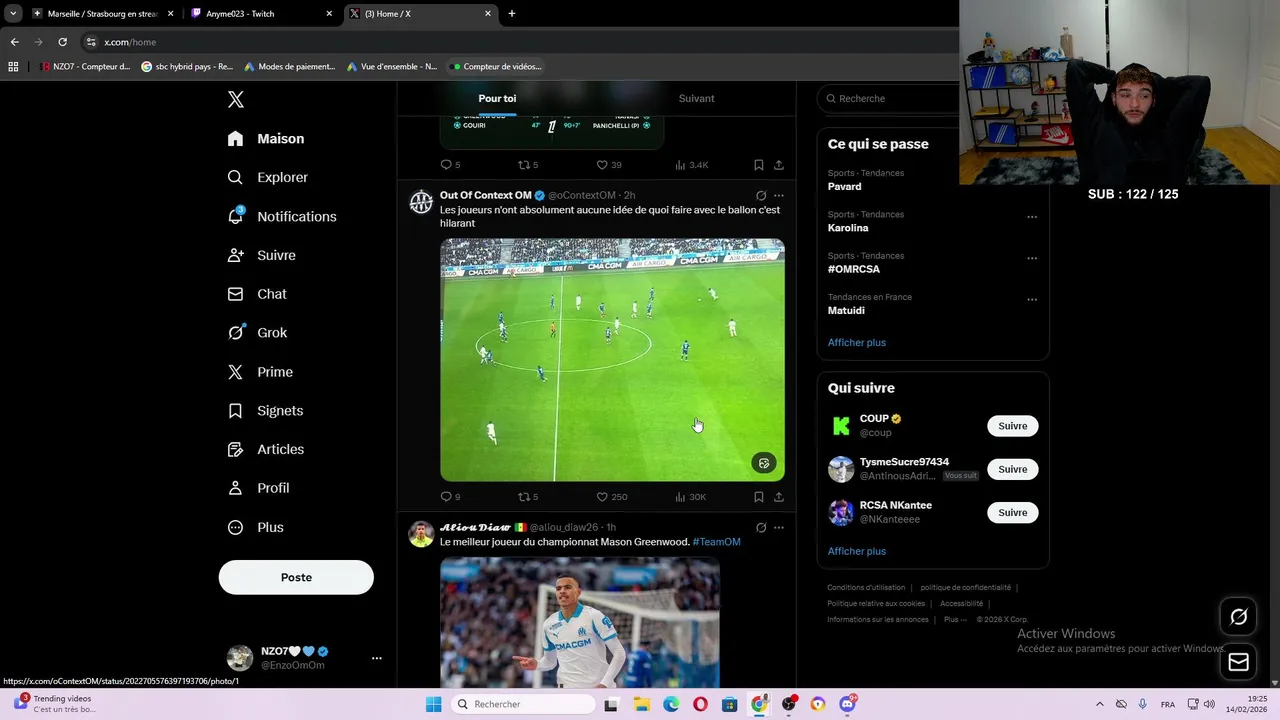Follow TysmeSucre97434 account
The width and height of the screenshot is (1280, 720).
1013,469
